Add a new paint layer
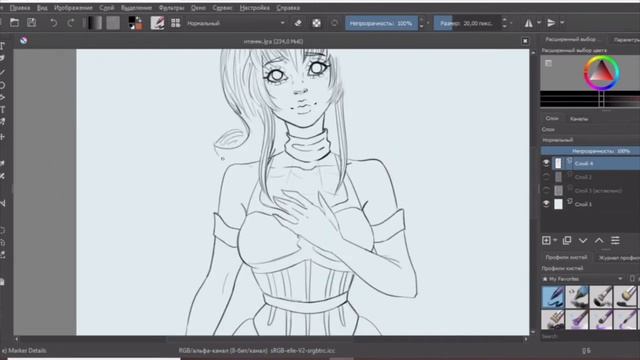 (546, 240)
